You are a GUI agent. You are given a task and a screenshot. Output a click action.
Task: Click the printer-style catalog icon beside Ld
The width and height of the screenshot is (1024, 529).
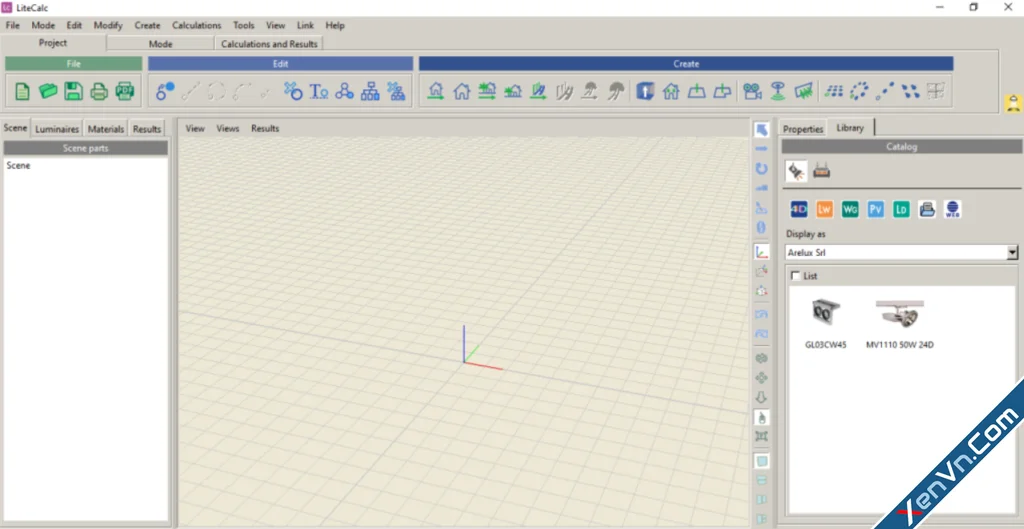pos(927,209)
